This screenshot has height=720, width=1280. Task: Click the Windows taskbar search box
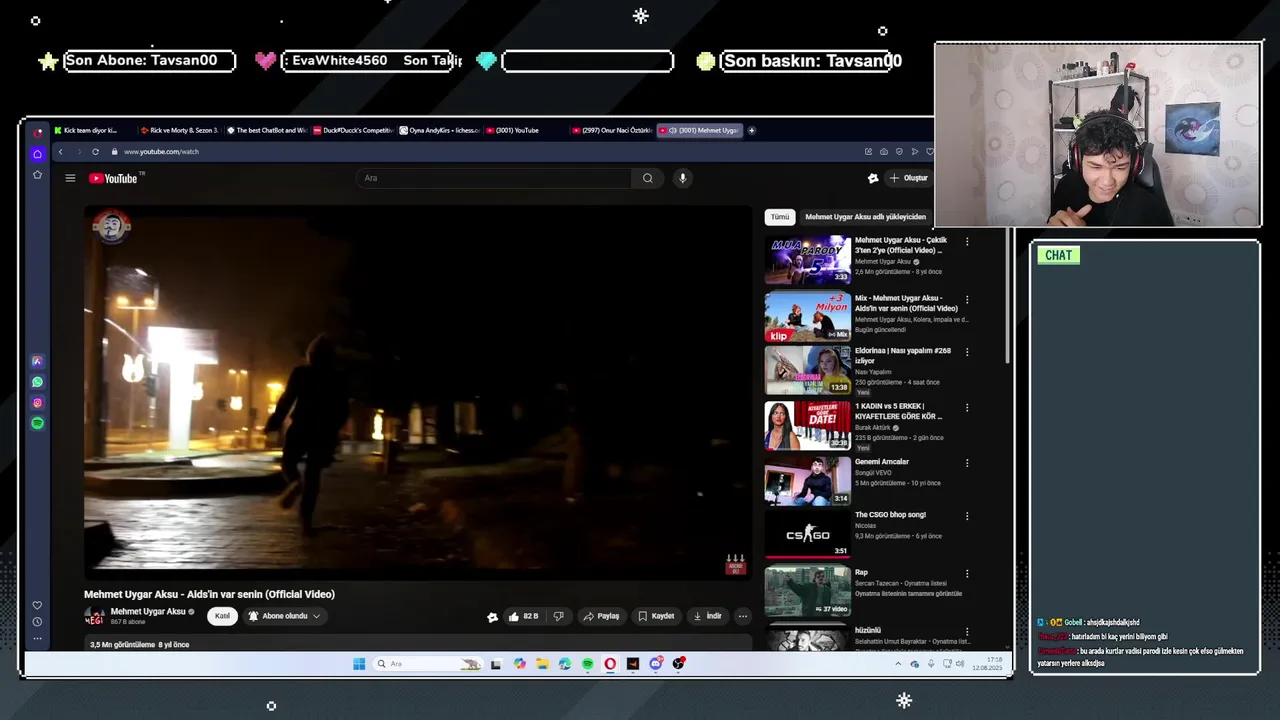click(x=428, y=664)
